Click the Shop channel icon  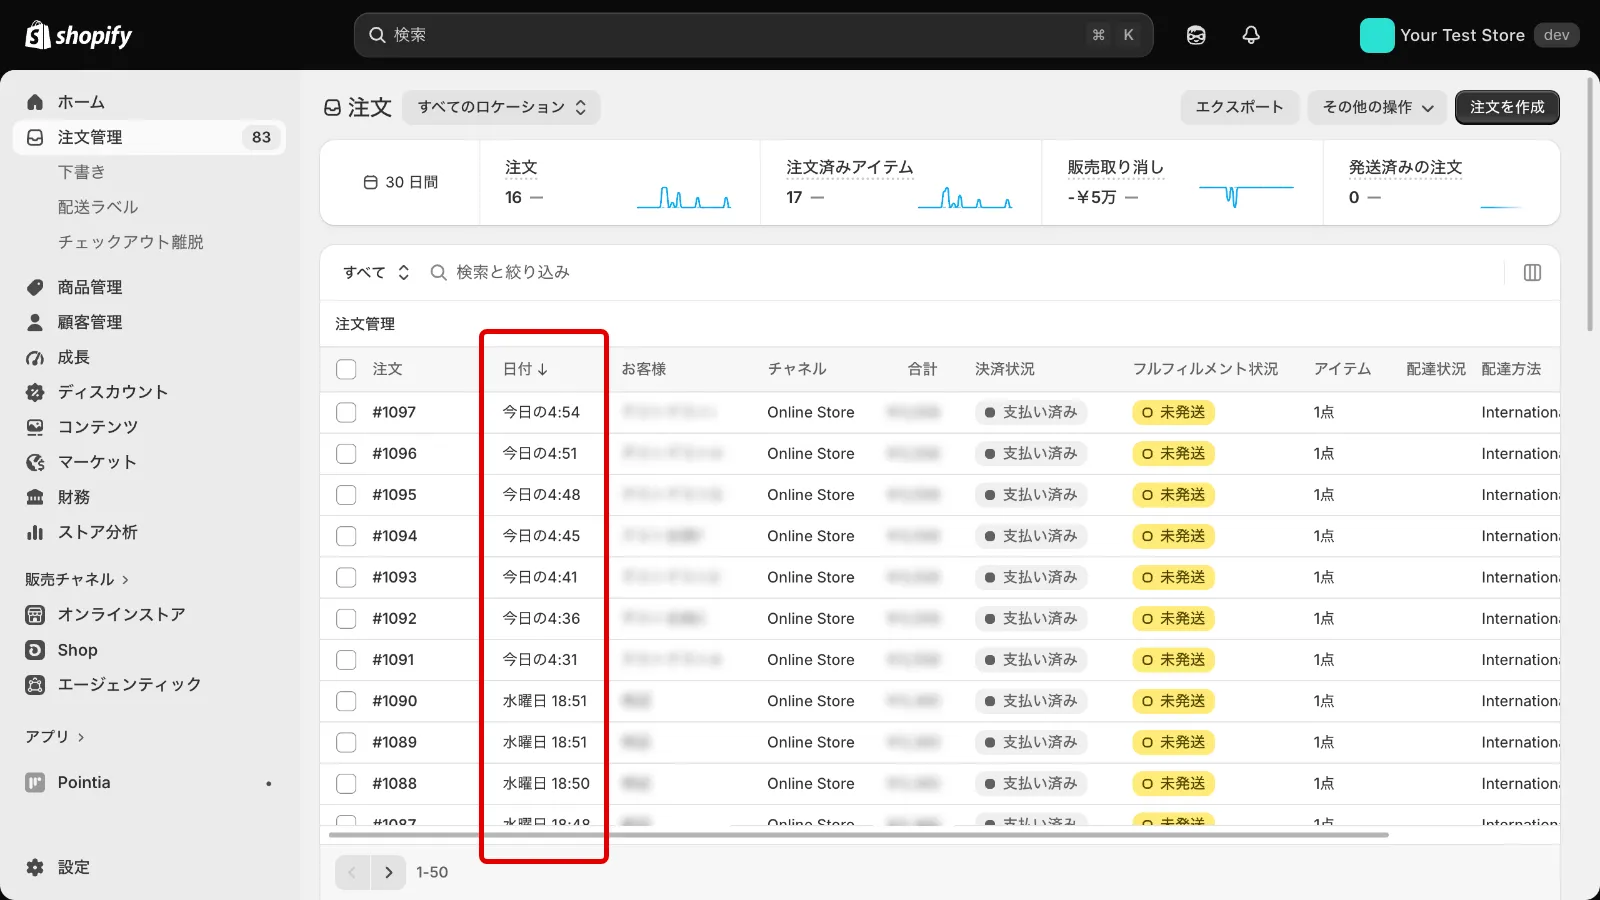pyautogui.click(x=35, y=650)
